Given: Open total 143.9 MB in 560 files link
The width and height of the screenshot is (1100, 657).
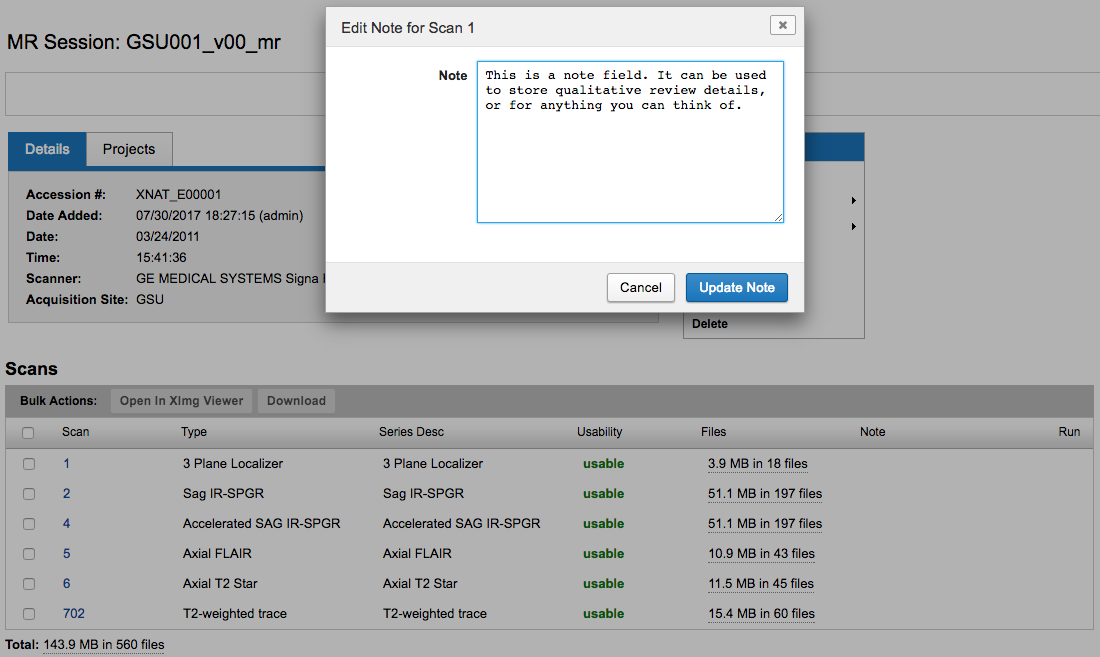Looking at the screenshot, I should coord(104,645).
